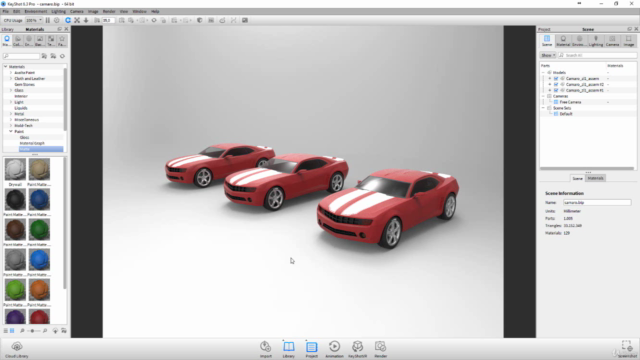The height and width of the screenshot is (360, 640).
Task: Collapse the Scene Sets tree node
Action: pos(543,108)
